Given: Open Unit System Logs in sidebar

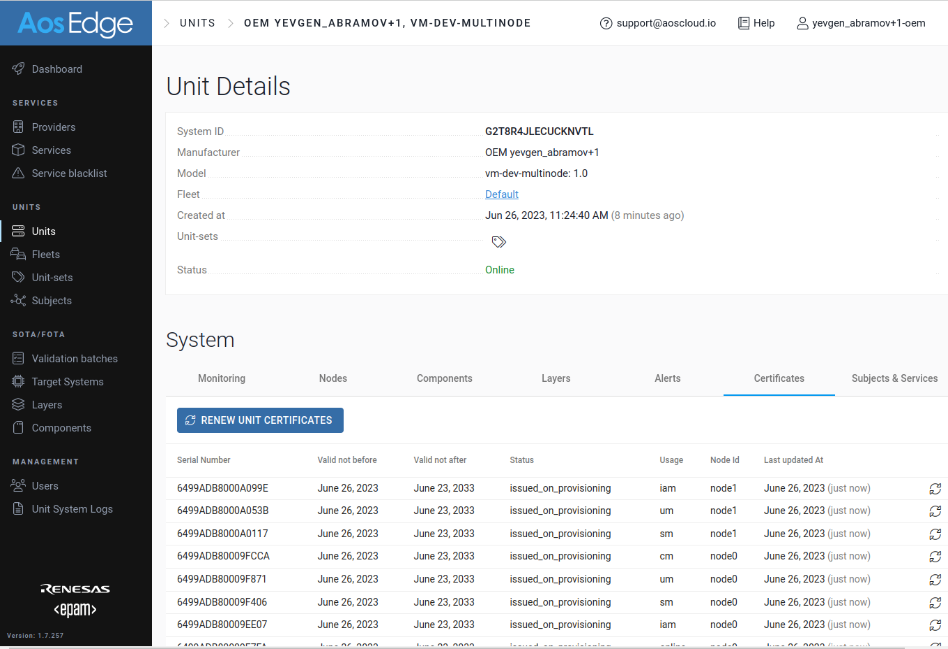Looking at the screenshot, I should pyautogui.click(x=72, y=509).
